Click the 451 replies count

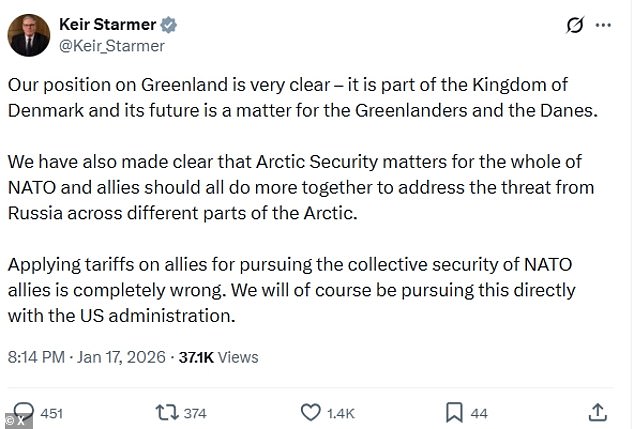tap(51, 412)
